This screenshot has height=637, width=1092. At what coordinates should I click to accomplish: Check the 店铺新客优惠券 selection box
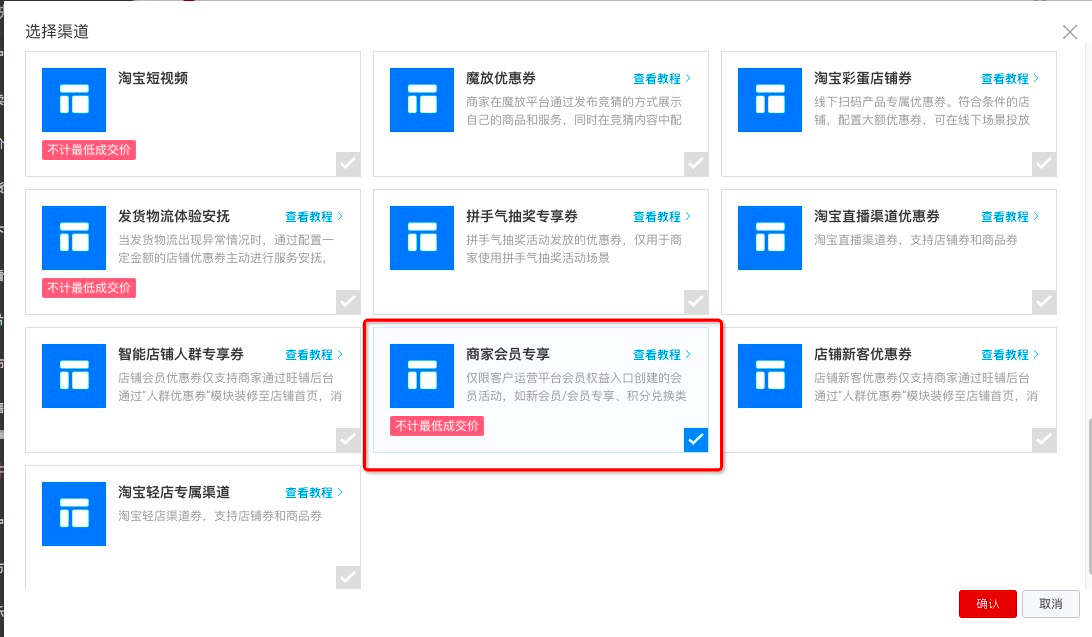tap(1044, 439)
